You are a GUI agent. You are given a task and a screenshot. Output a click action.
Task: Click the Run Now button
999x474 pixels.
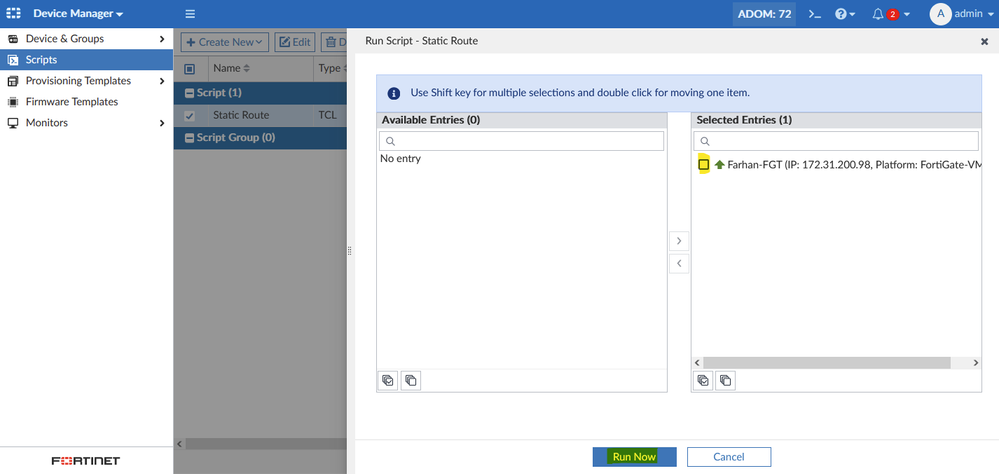634,457
